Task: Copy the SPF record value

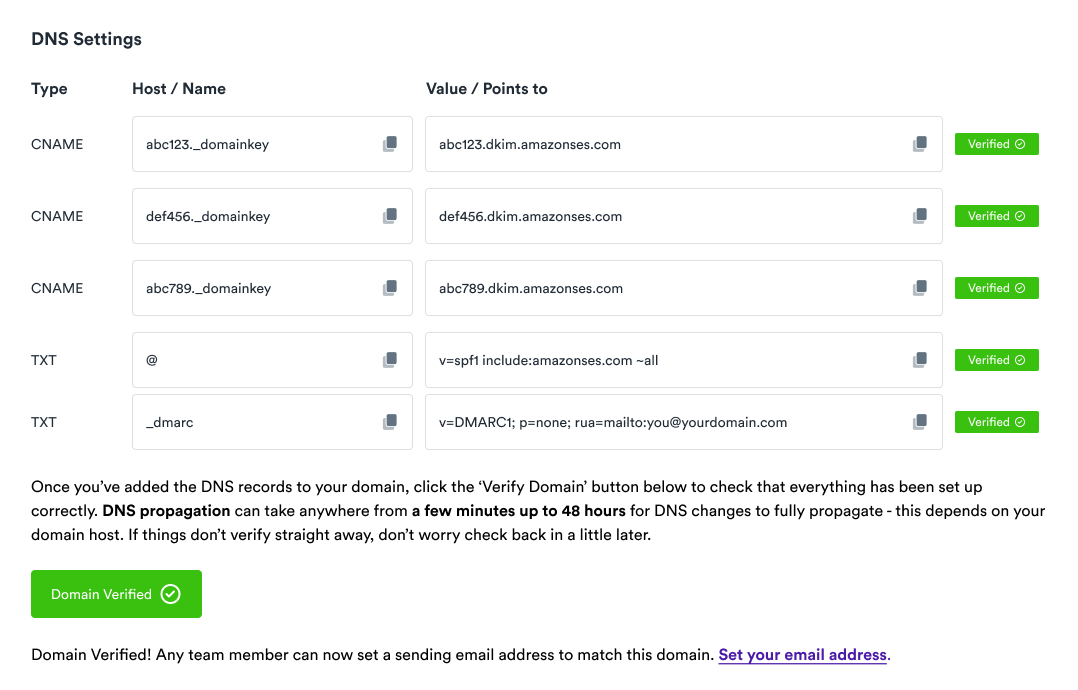Action: pyautogui.click(x=920, y=360)
